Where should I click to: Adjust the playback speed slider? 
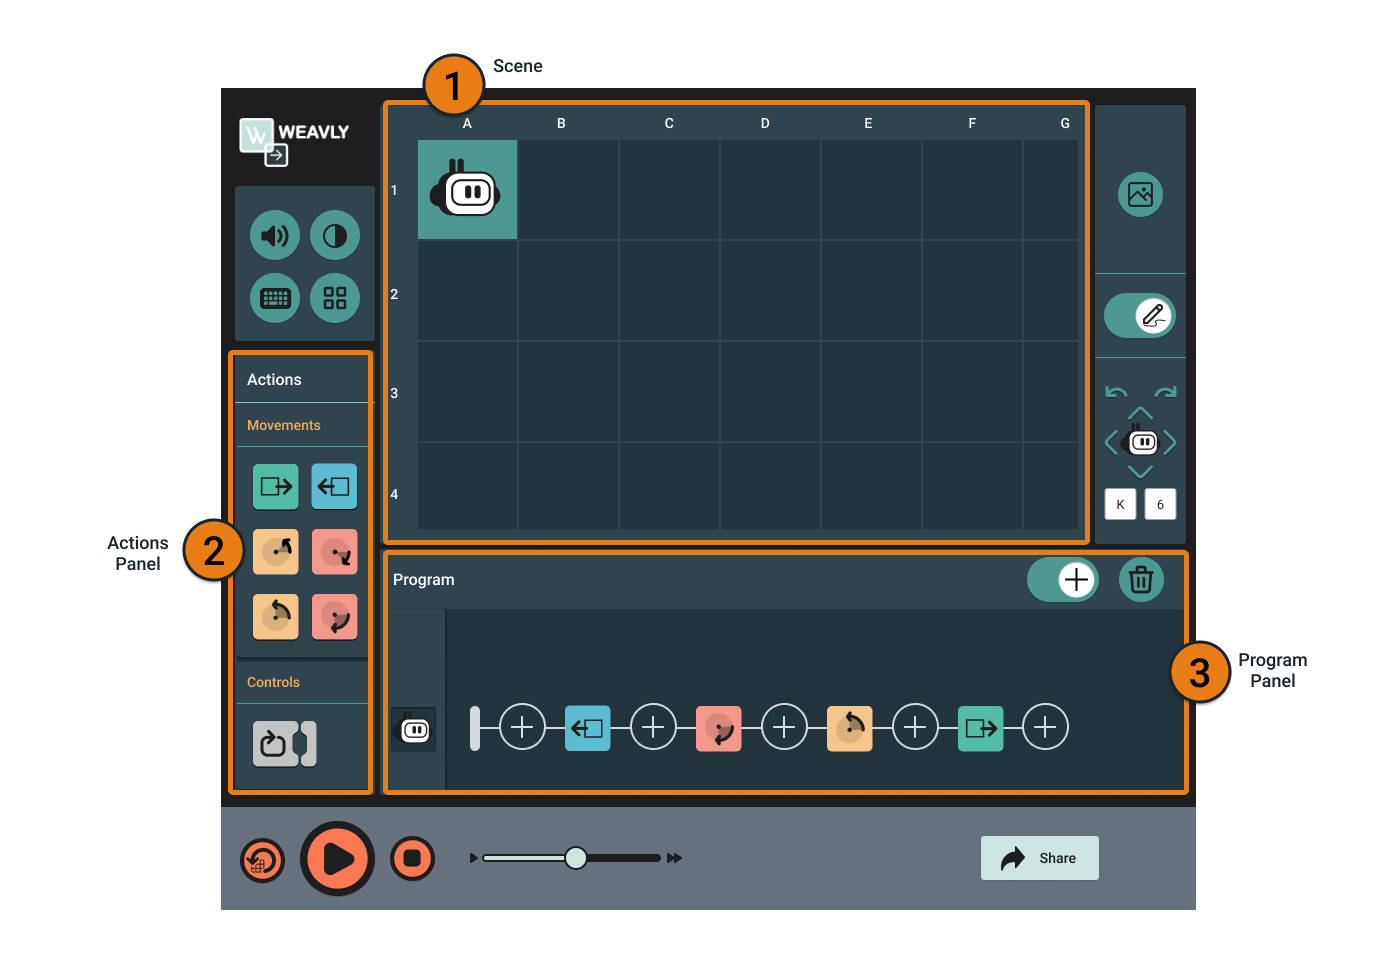[576, 857]
